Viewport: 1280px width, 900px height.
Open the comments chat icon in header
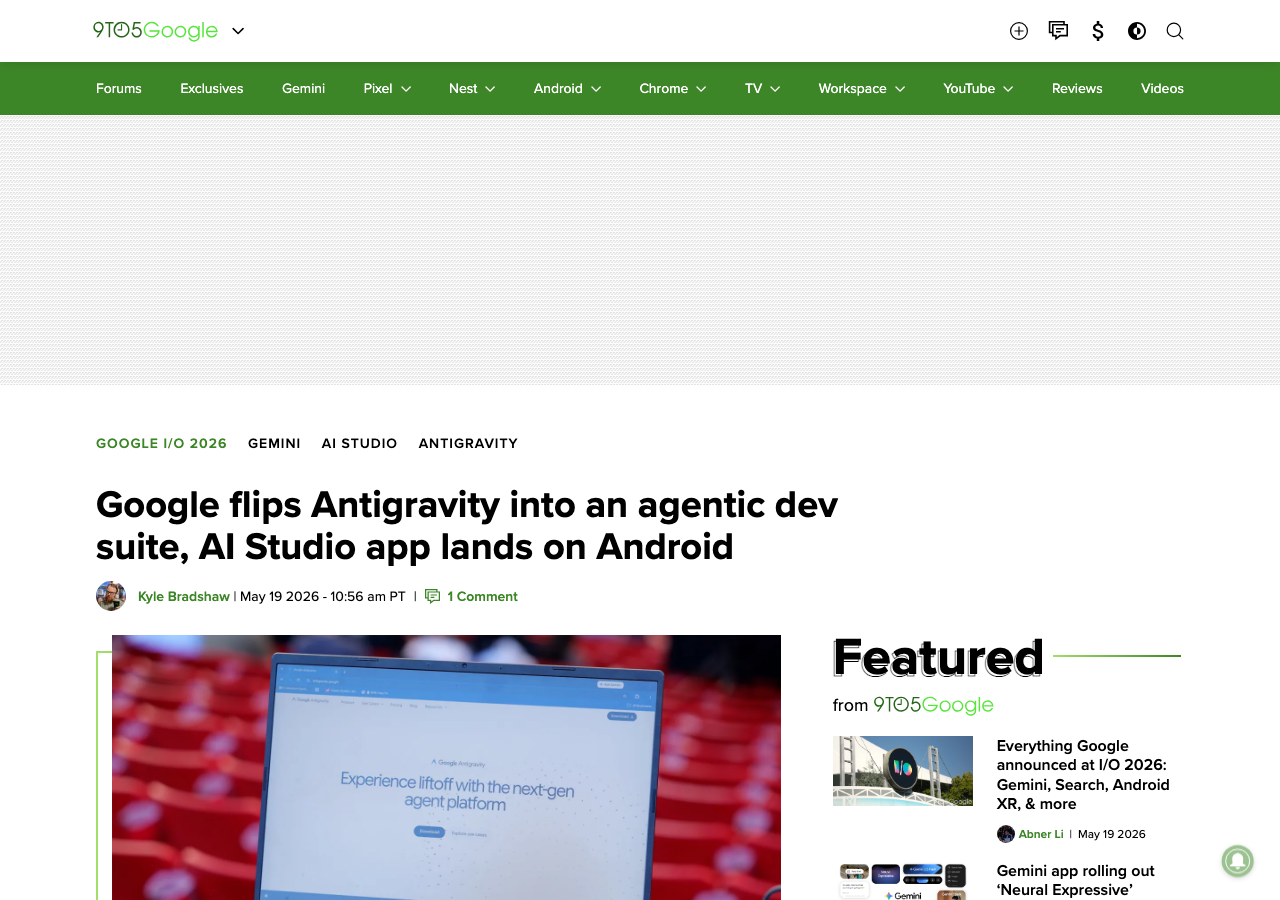click(1058, 31)
